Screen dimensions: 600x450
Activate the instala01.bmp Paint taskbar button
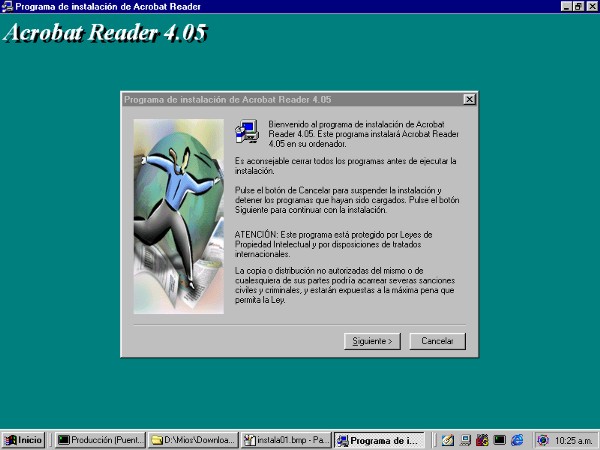[286, 439]
